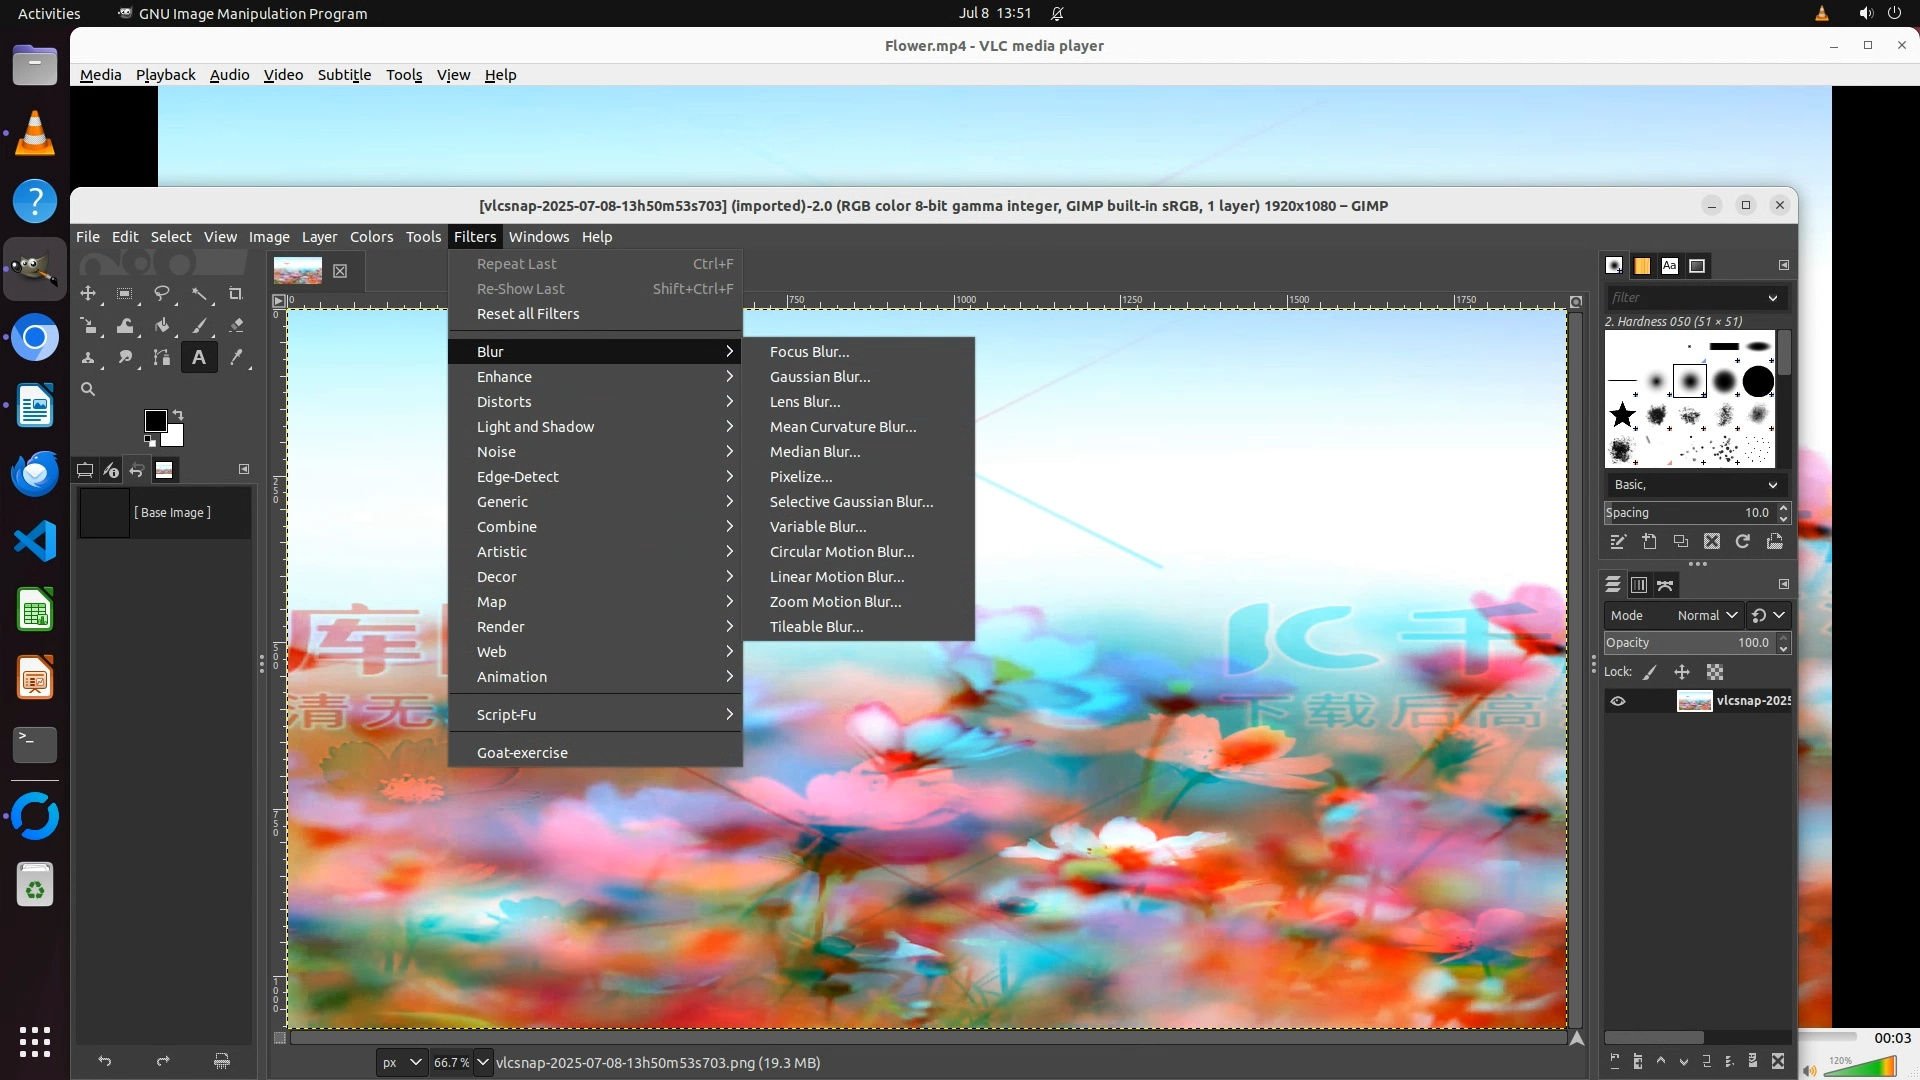Open the Colors menu

coord(371,237)
